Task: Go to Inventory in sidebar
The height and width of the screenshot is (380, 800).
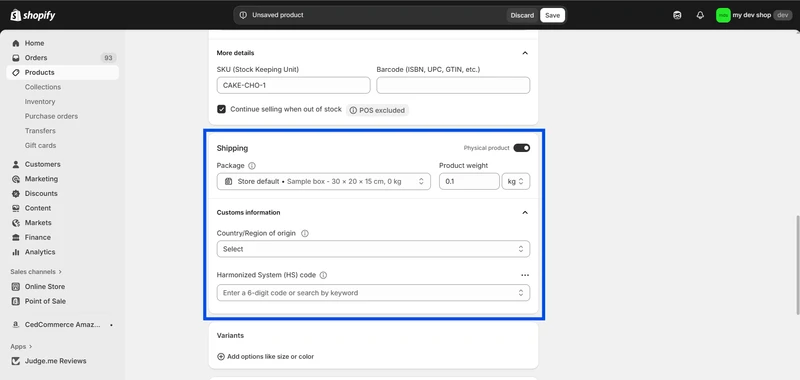Action: [x=40, y=102]
